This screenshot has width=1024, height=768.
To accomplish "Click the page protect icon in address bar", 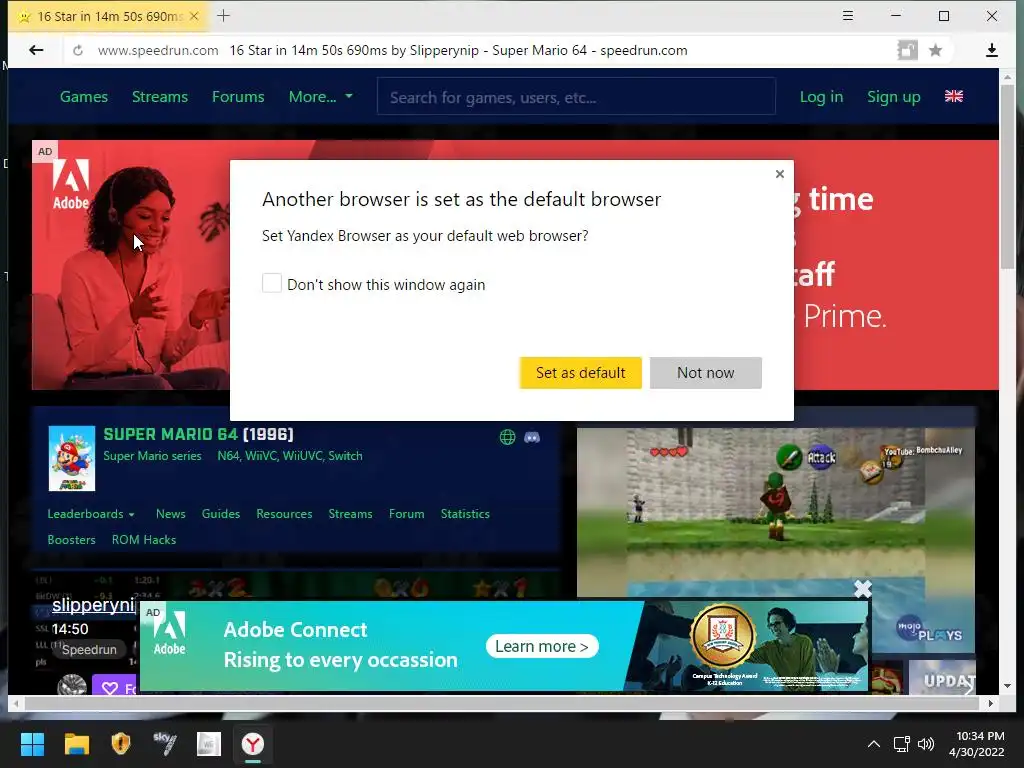I will 907,50.
